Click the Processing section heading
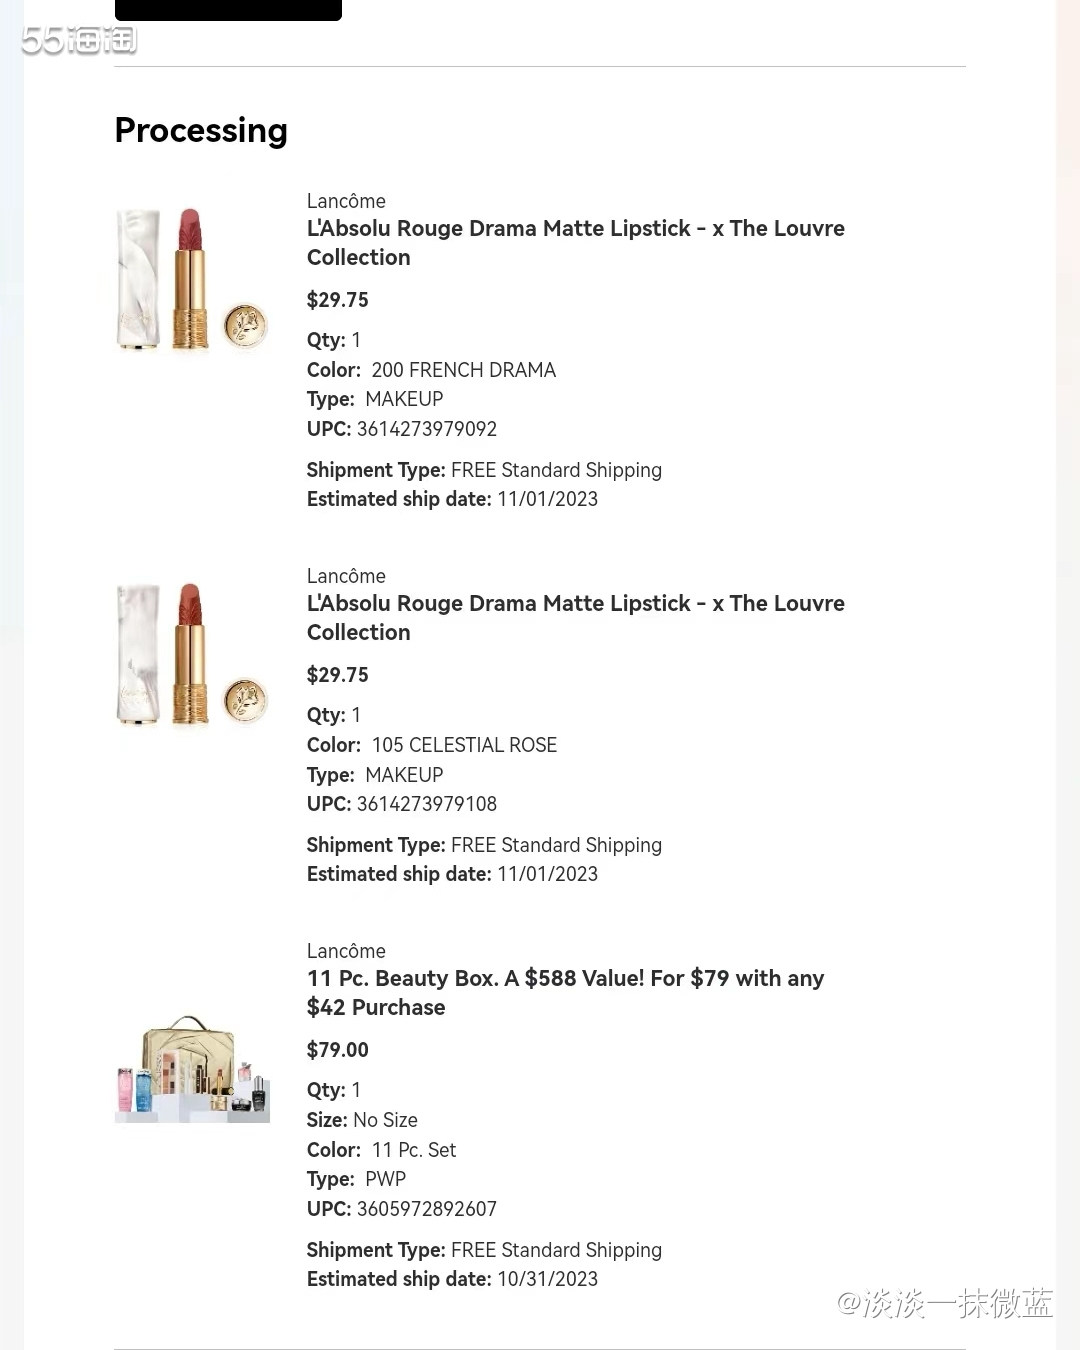The width and height of the screenshot is (1080, 1350). [201, 130]
